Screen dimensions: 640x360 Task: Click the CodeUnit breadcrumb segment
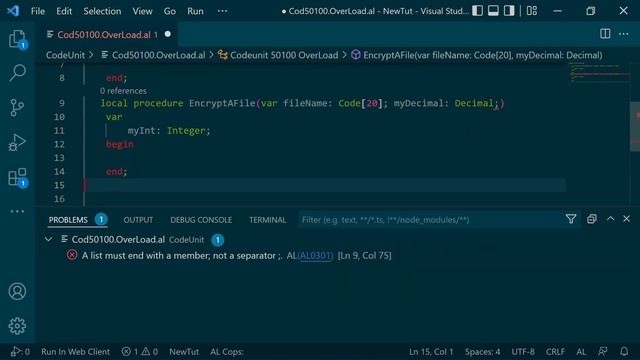point(65,55)
